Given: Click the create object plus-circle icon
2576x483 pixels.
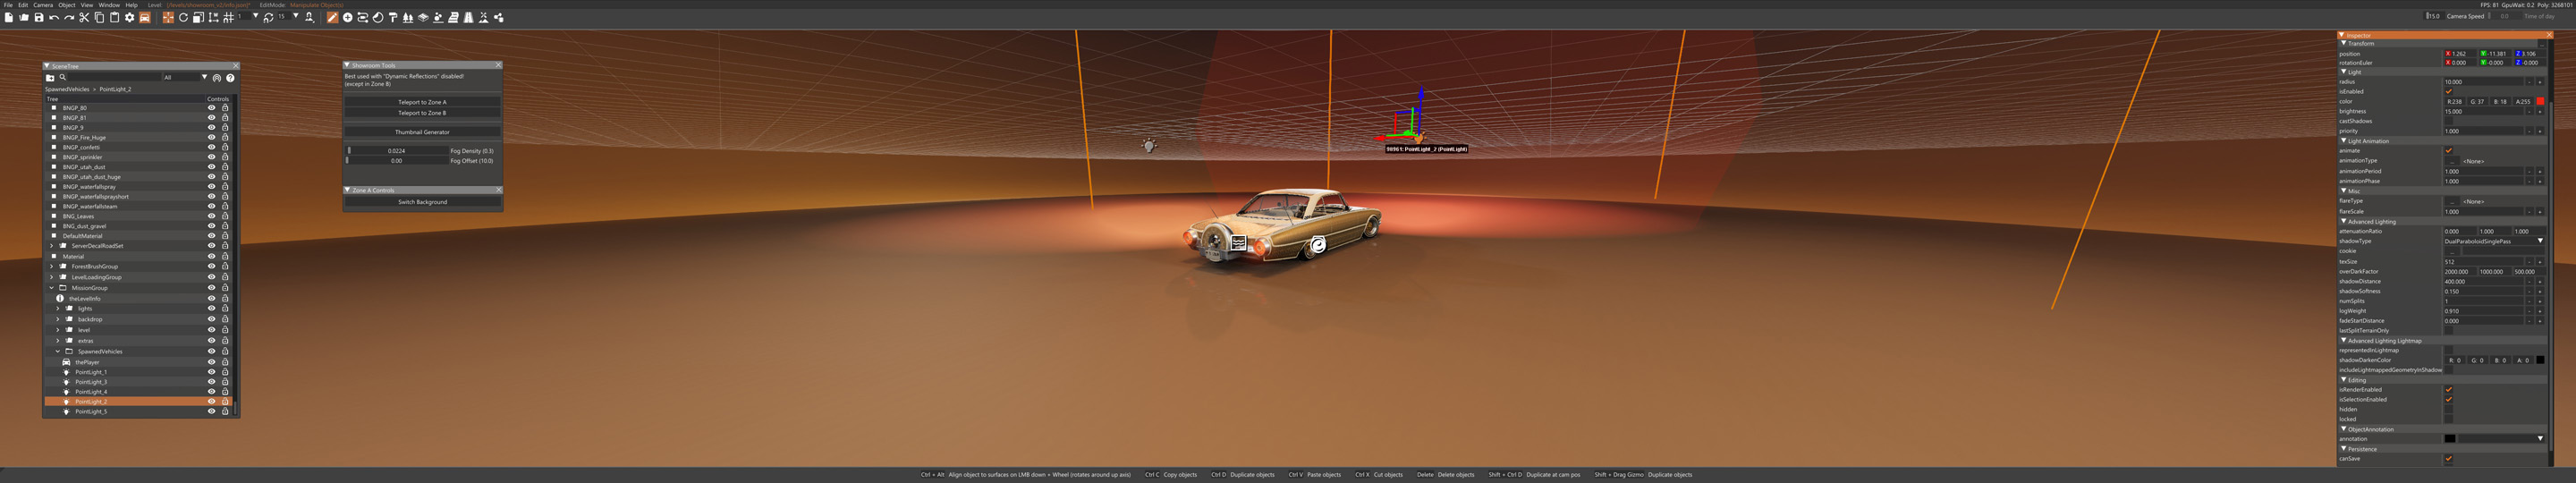Looking at the screenshot, I should point(347,17).
